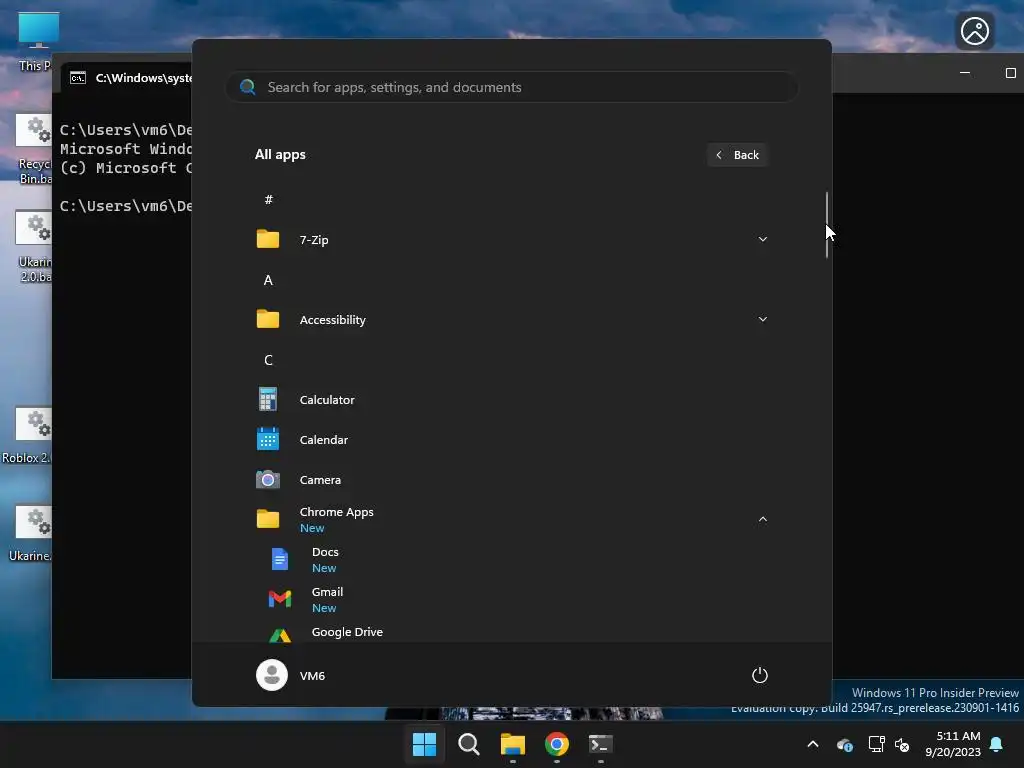Launch Calendar from its icon

pyautogui.click(x=268, y=439)
